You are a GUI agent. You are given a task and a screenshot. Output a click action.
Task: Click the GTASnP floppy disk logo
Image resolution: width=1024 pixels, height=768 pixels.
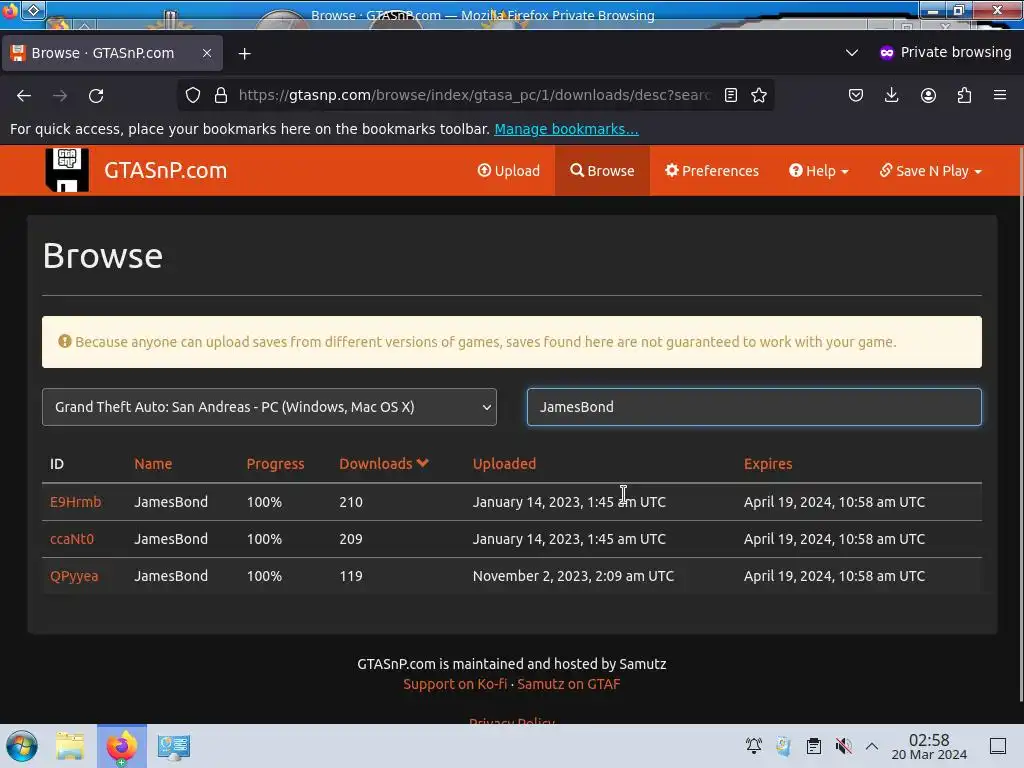(67, 170)
